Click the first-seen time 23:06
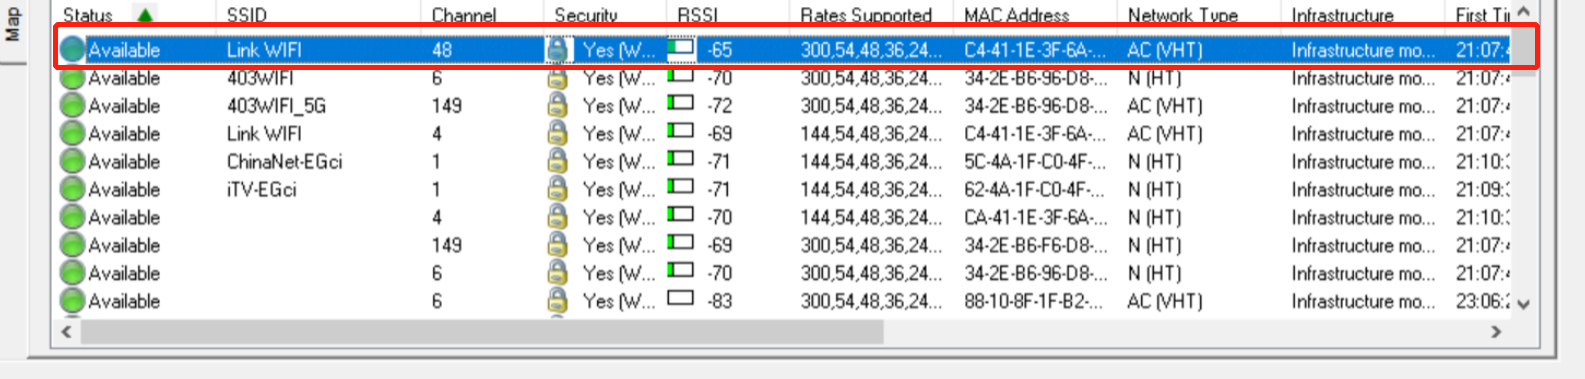 (1482, 301)
